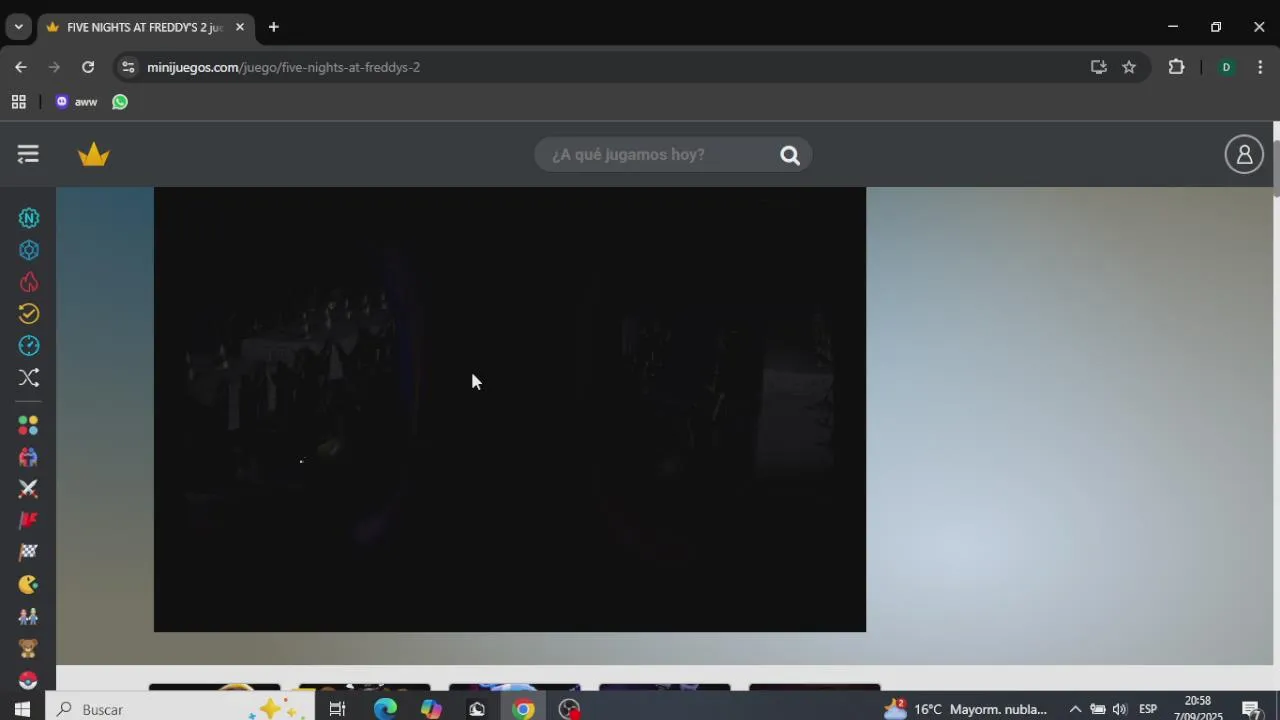1280x720 pixels.
Task: Click the install app icon in address bar
Action: (1099, 67)
